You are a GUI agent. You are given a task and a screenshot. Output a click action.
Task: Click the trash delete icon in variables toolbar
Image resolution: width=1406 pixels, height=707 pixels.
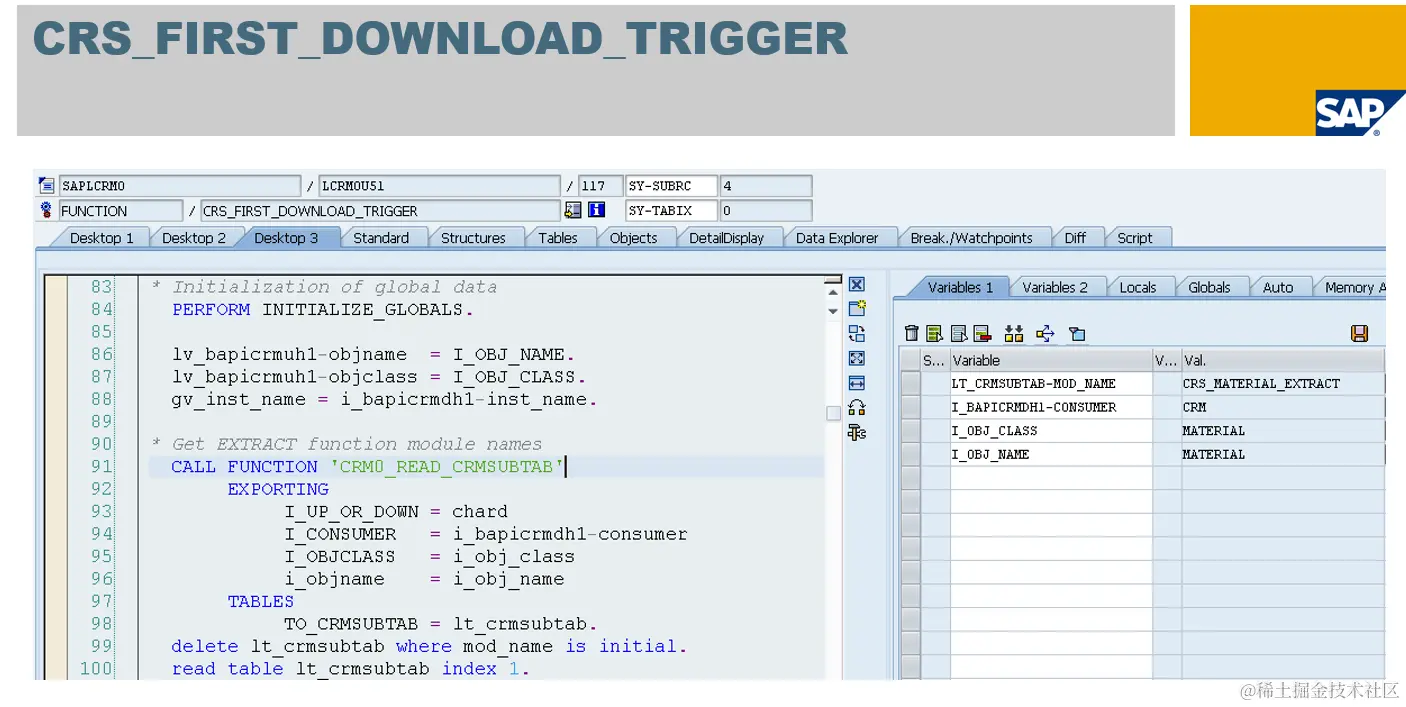point(911,334)
